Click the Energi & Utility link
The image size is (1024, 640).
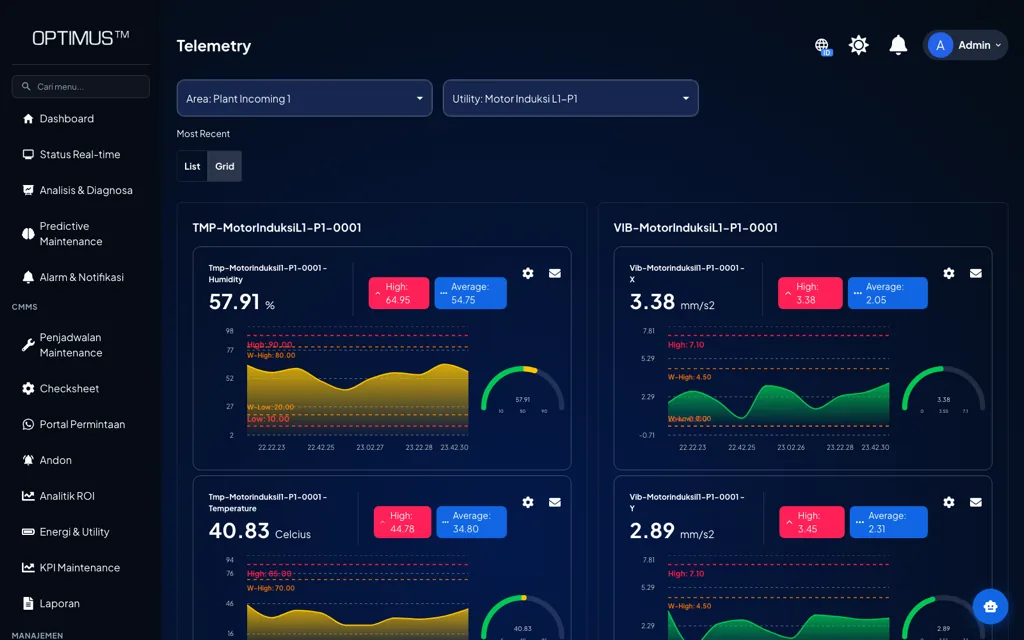click(74, 532)
